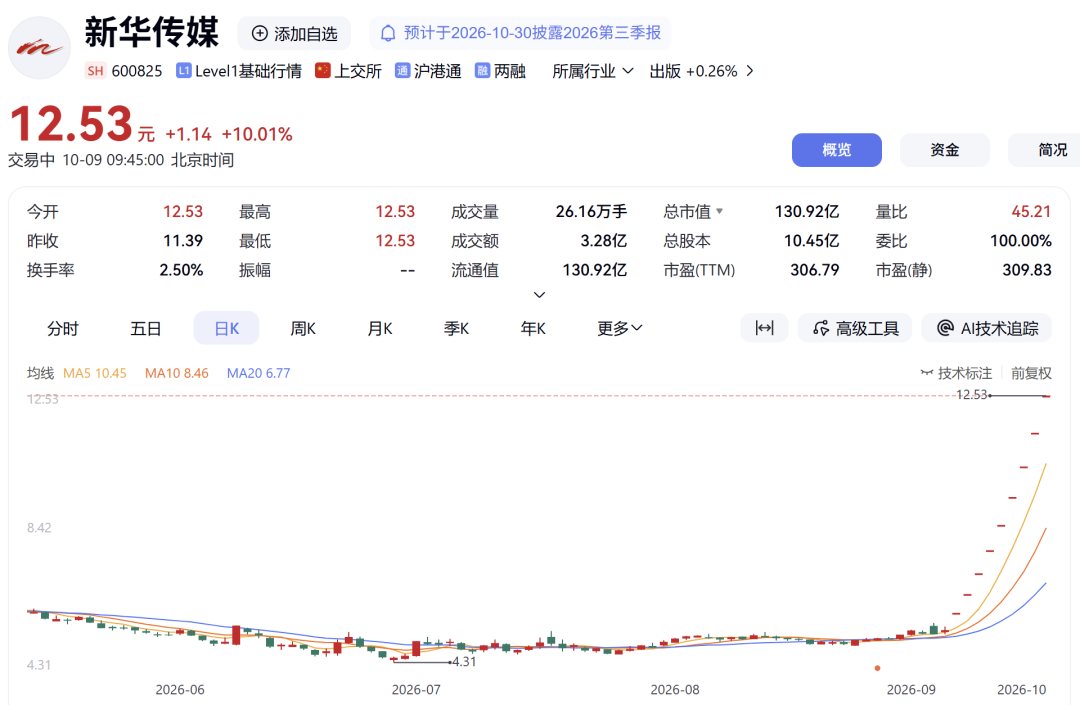
Task: Click the 两融 badge icon
Action: 482,70
